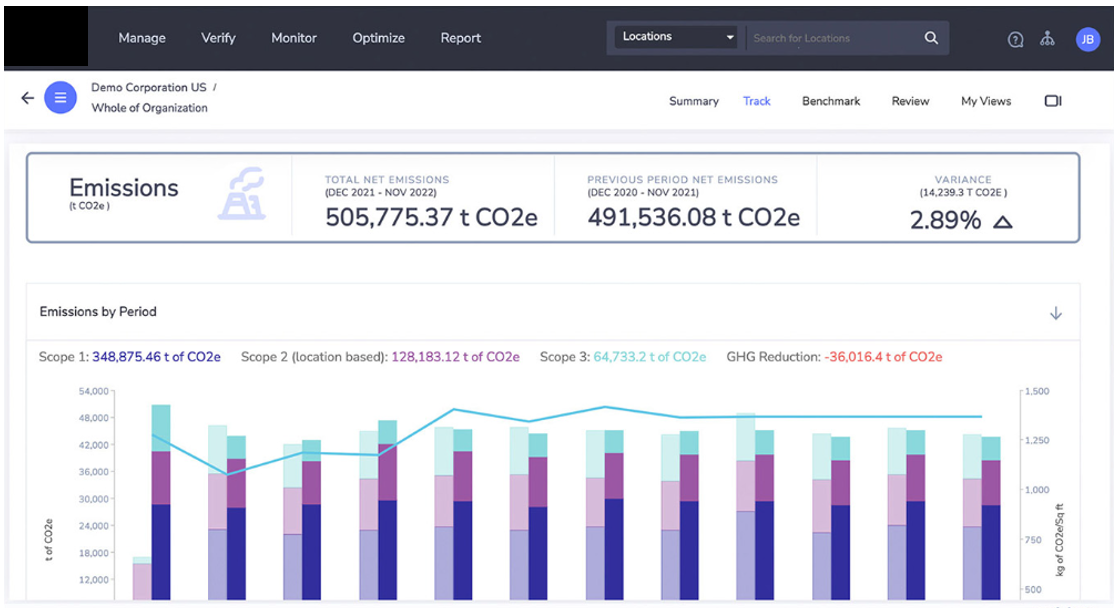
Task: Expand Emissions by Period download arrow
Action: pyautogui.click(x=1055, y=313)
